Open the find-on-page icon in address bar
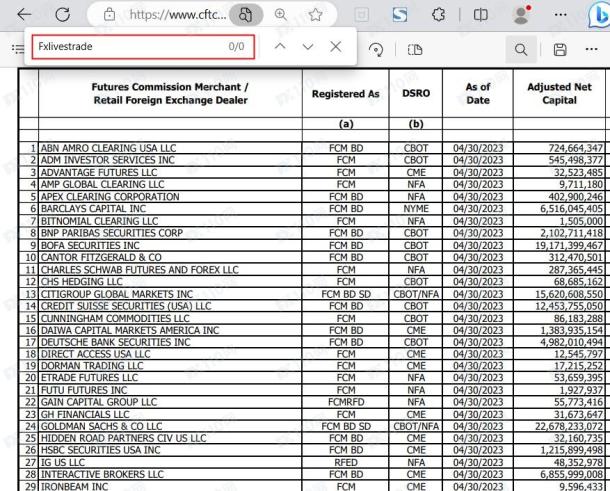The image size is (610, 491). [x=246, y=15]
